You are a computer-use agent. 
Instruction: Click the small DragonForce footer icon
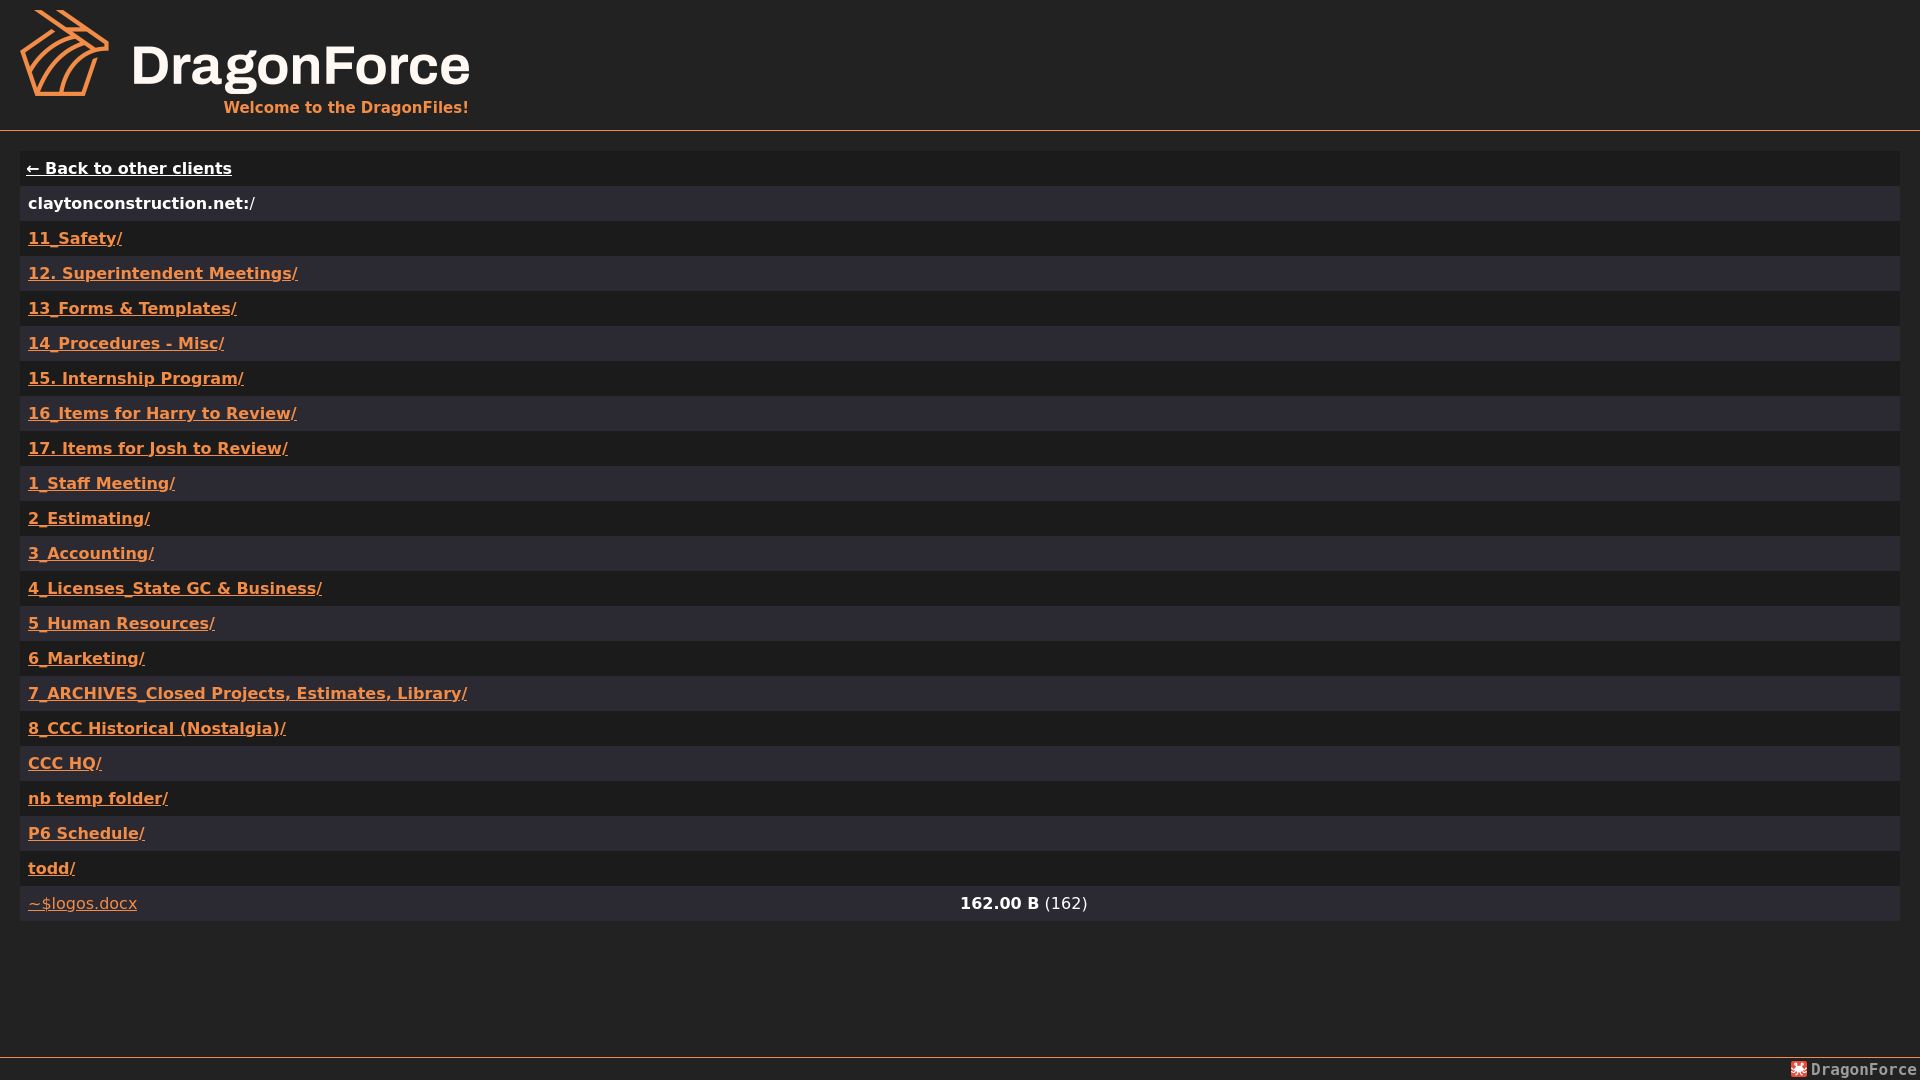1799,1069
